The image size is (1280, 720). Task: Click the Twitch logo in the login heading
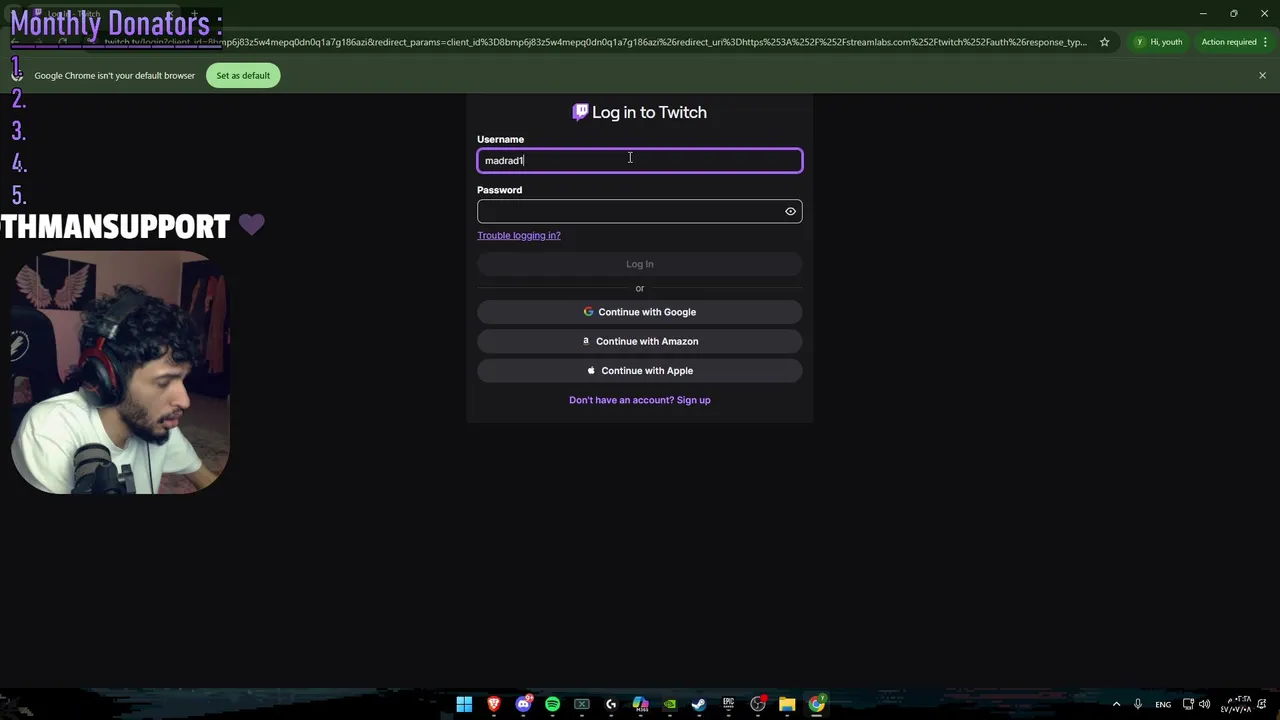[580, 112]
